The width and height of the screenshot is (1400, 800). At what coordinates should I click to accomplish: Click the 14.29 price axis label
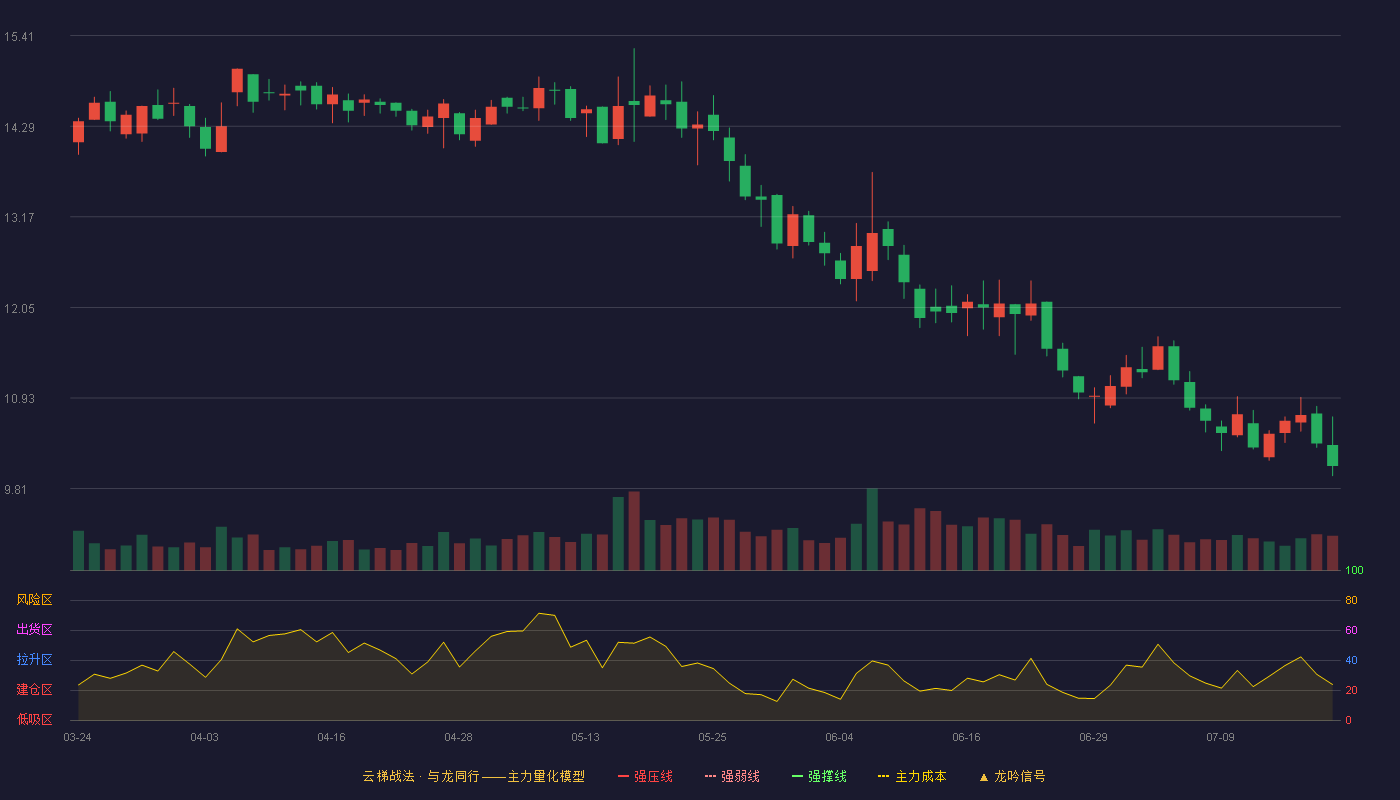[19, 127]
